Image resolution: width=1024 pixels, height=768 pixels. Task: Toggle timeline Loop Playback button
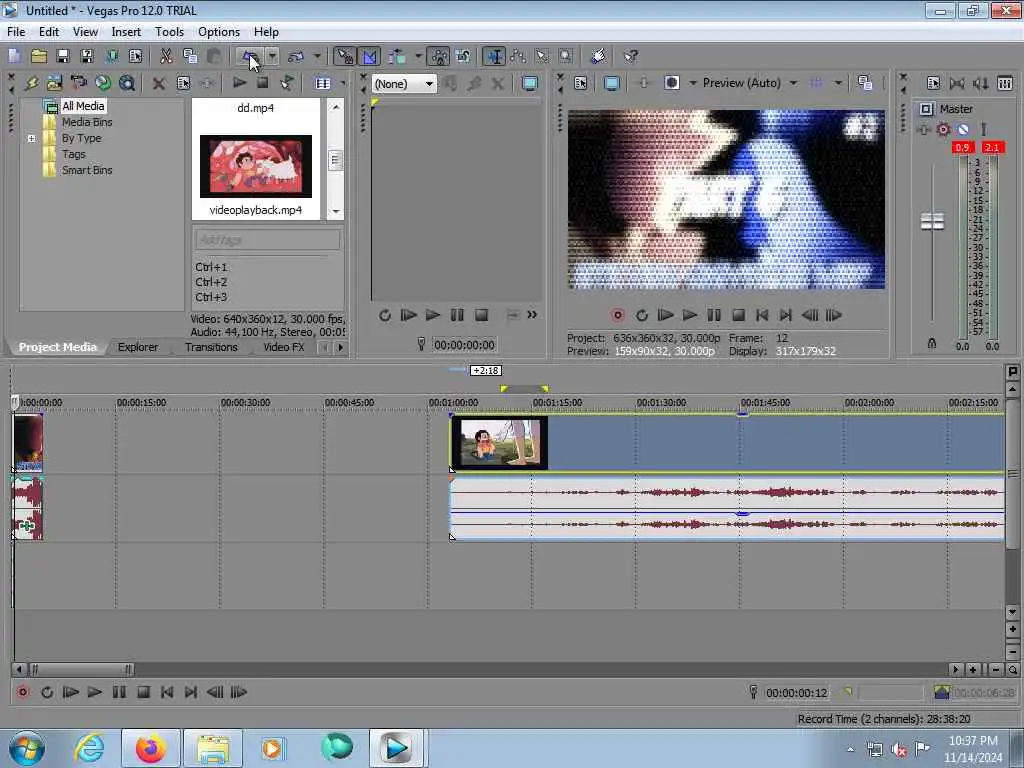(46, 692)
